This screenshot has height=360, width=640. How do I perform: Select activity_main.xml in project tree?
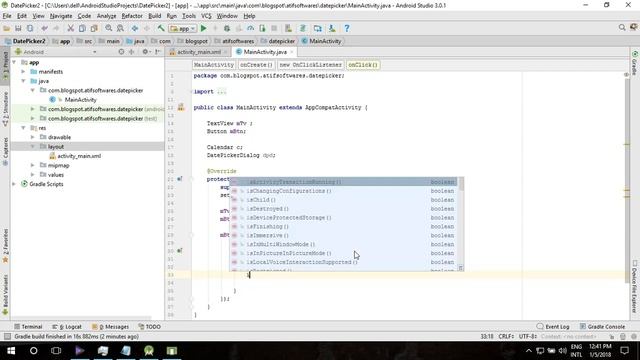tap(79, 156)
